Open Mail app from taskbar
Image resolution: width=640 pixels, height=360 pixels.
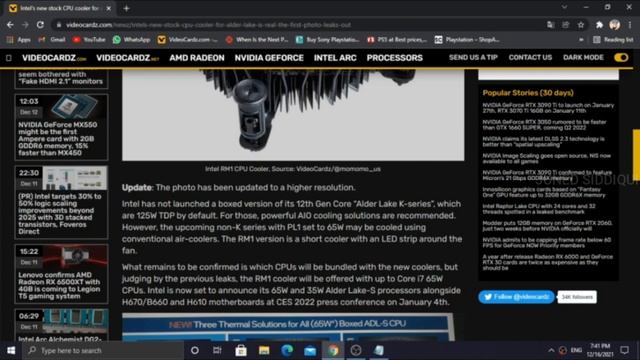pos(310,350)
